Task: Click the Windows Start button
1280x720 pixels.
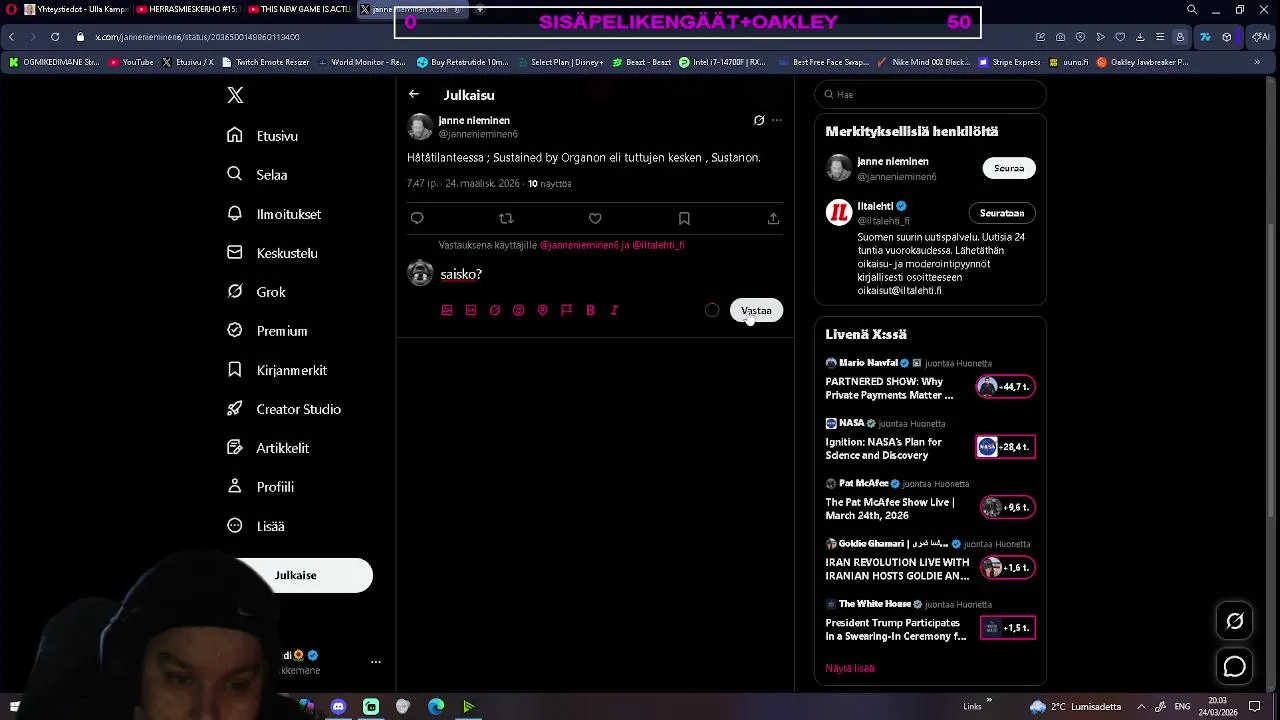Action: pyautogui.click(x=14, y=707)
